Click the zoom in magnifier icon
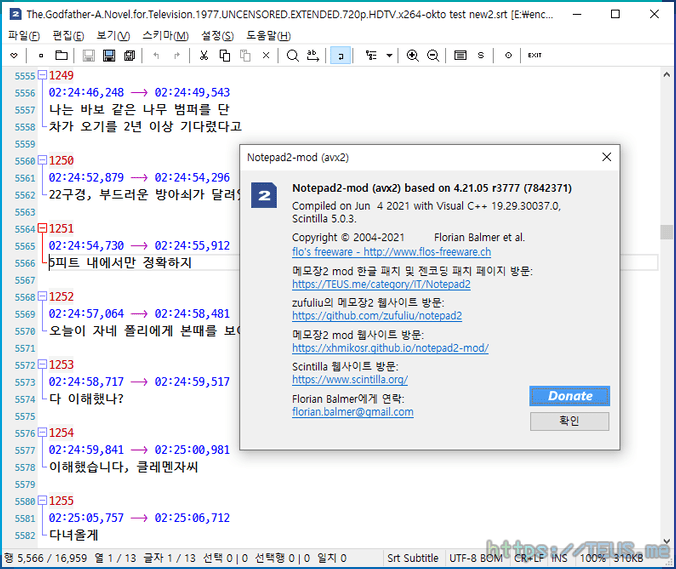 coord(413,55)
